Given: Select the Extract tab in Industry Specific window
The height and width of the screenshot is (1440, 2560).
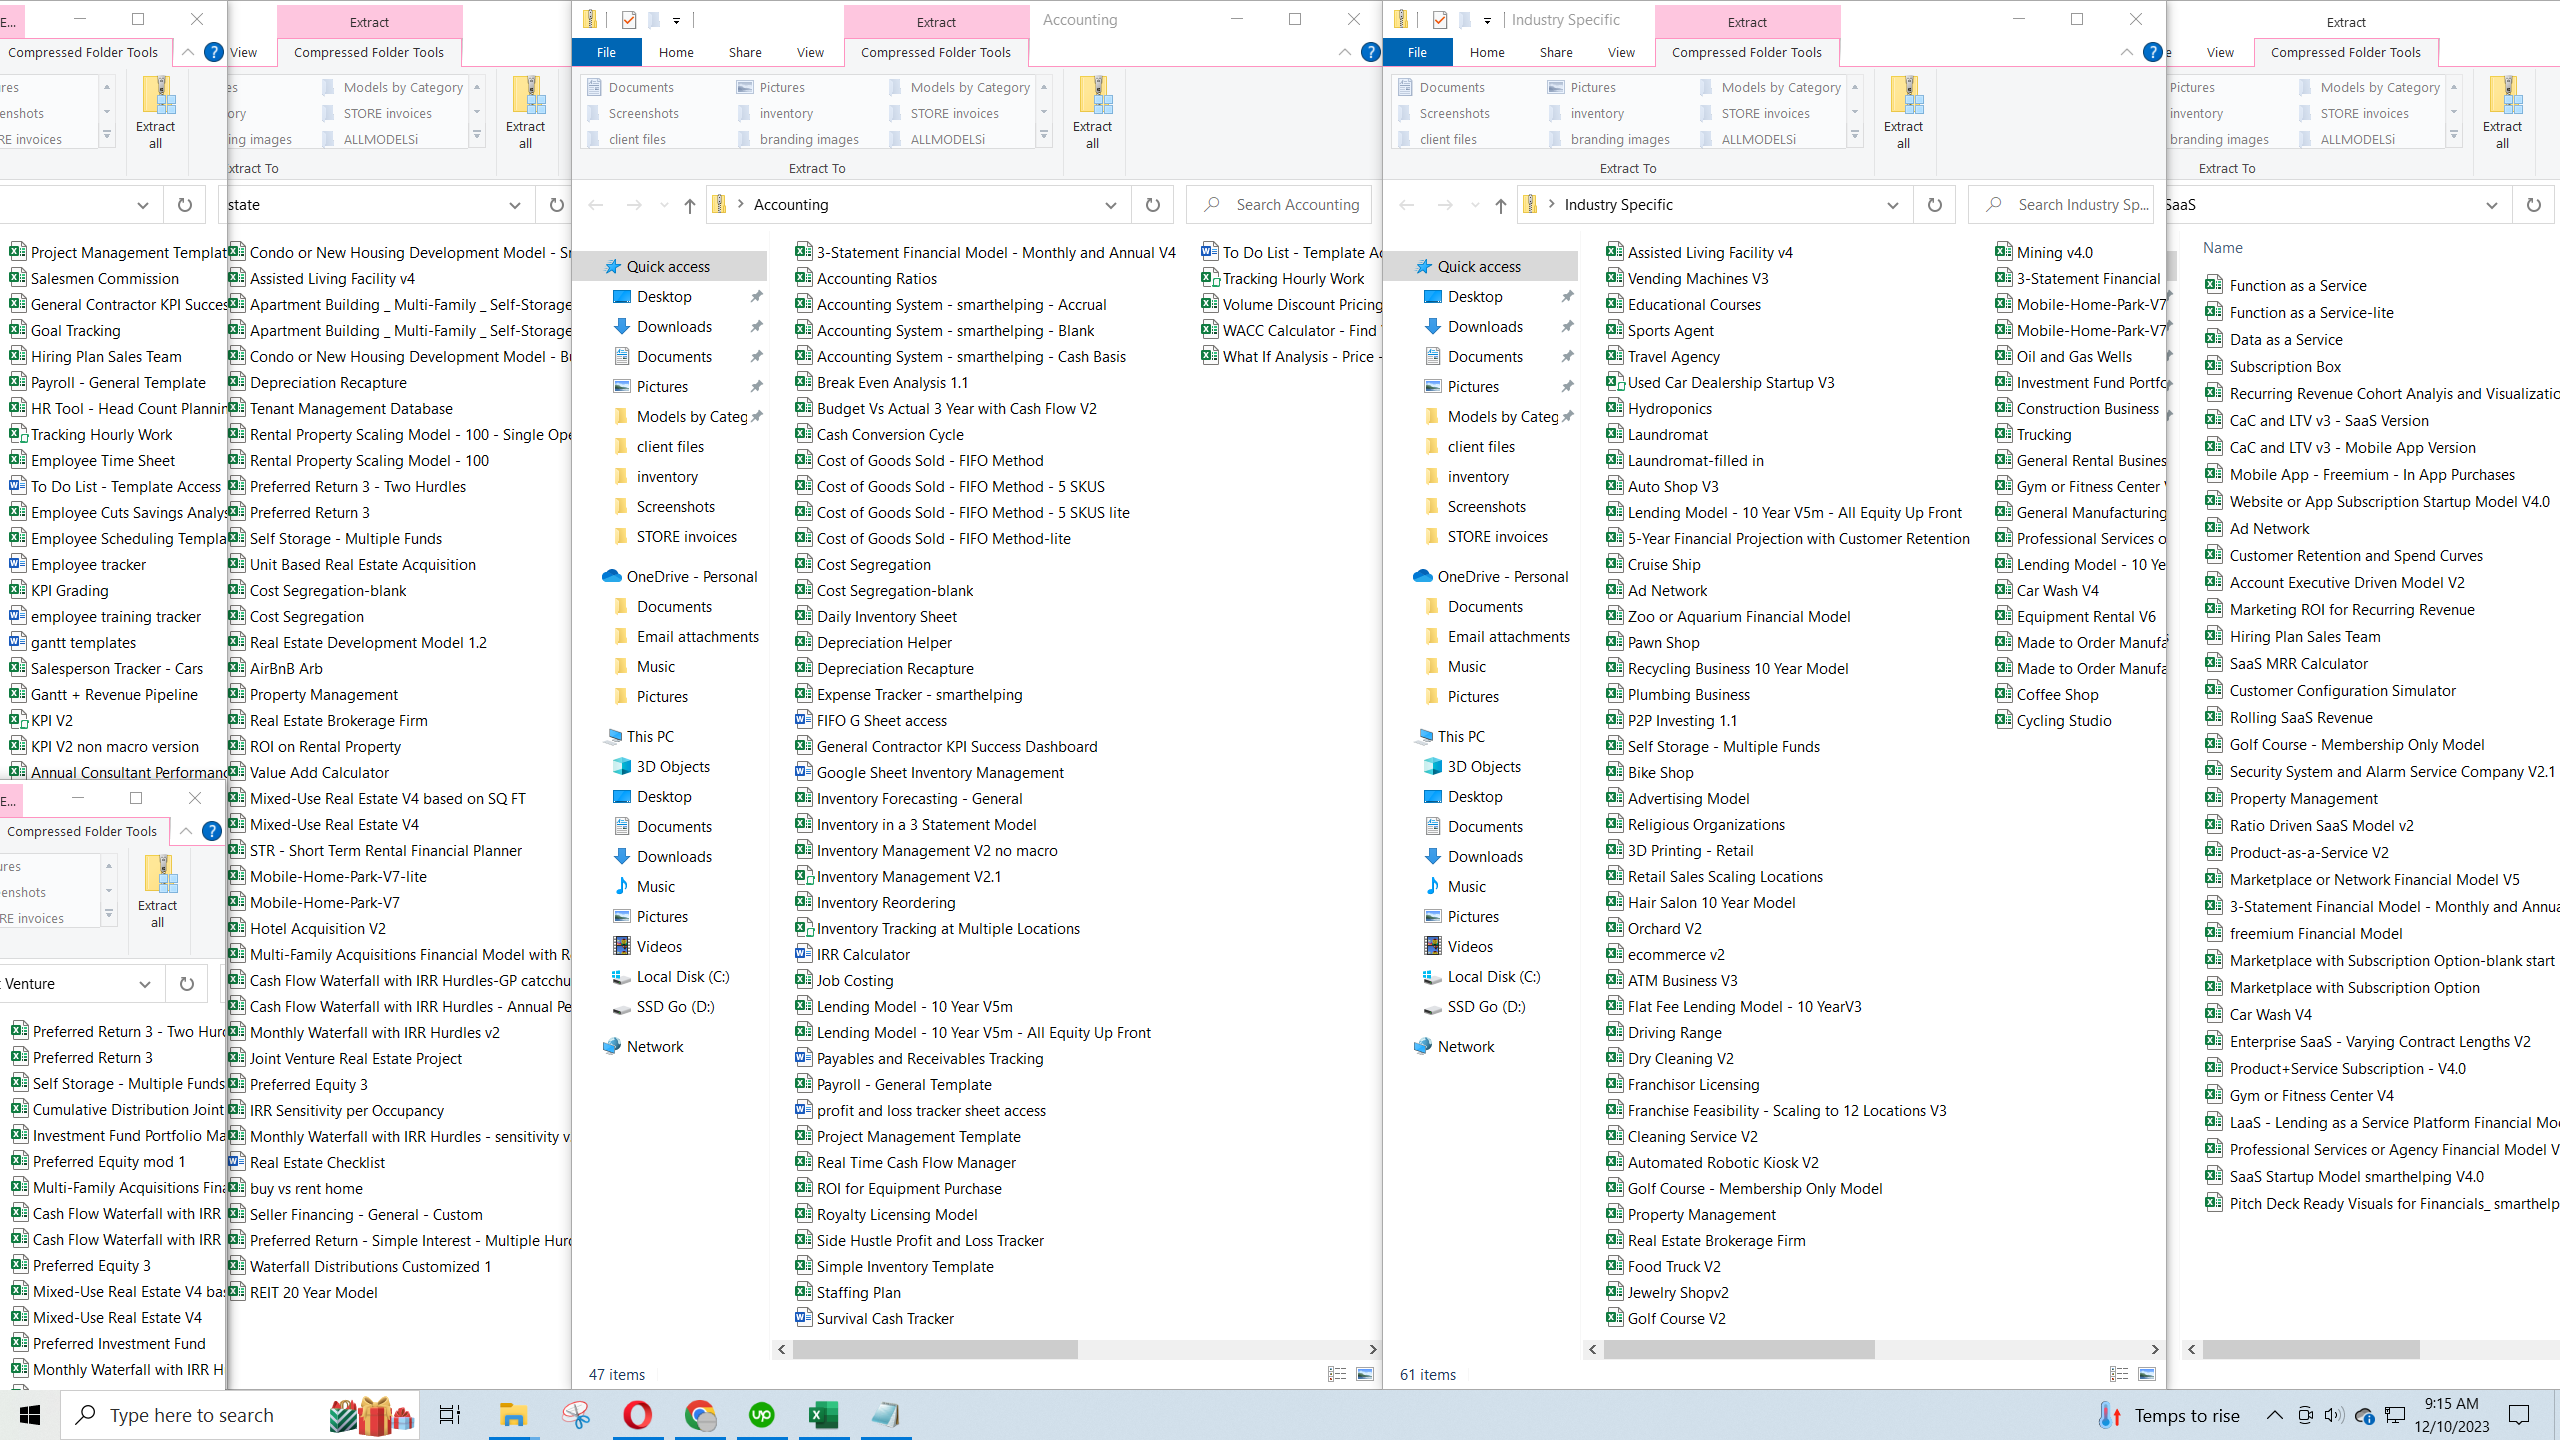Looking at the screenshot, I should pyautogui.click(x=1747, y=22).
